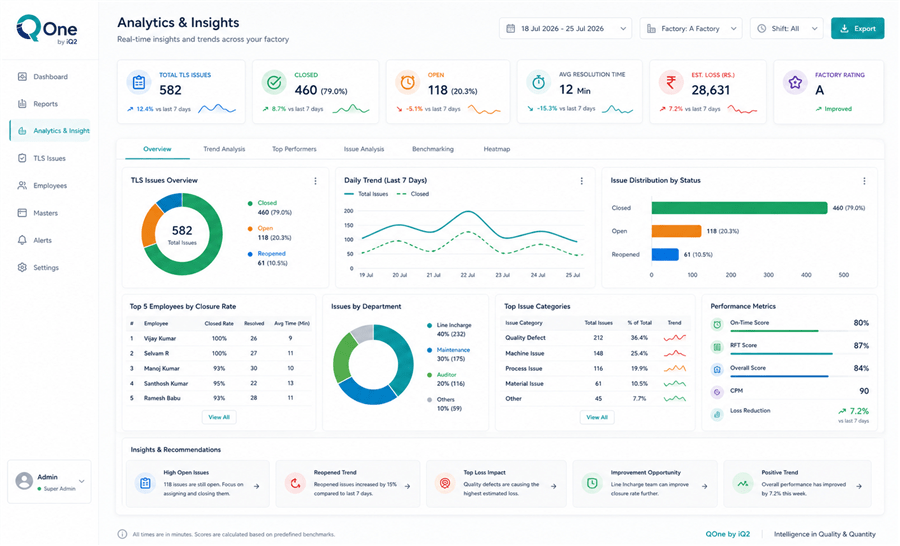This screenshot has width=900, height=546.
Task: Switch to the Issue Analysis tab
Action: 364,149
